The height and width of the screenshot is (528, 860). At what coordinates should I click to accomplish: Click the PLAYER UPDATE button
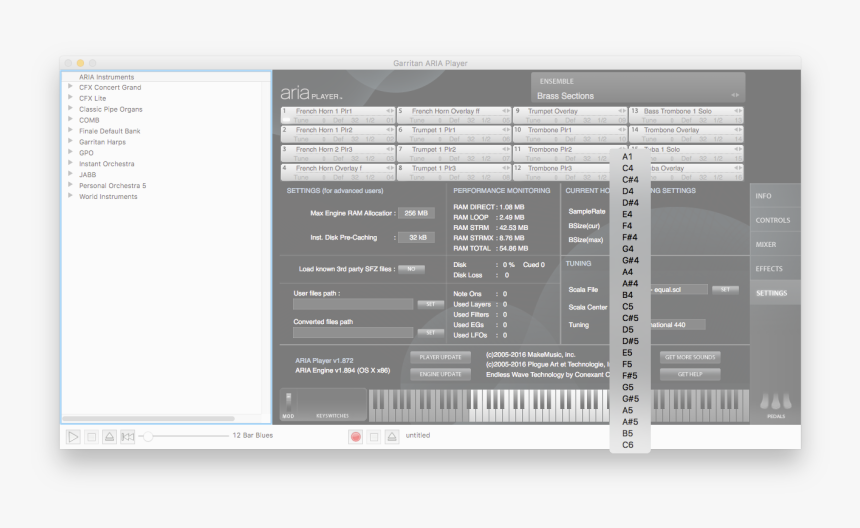(x=440, y=357)
